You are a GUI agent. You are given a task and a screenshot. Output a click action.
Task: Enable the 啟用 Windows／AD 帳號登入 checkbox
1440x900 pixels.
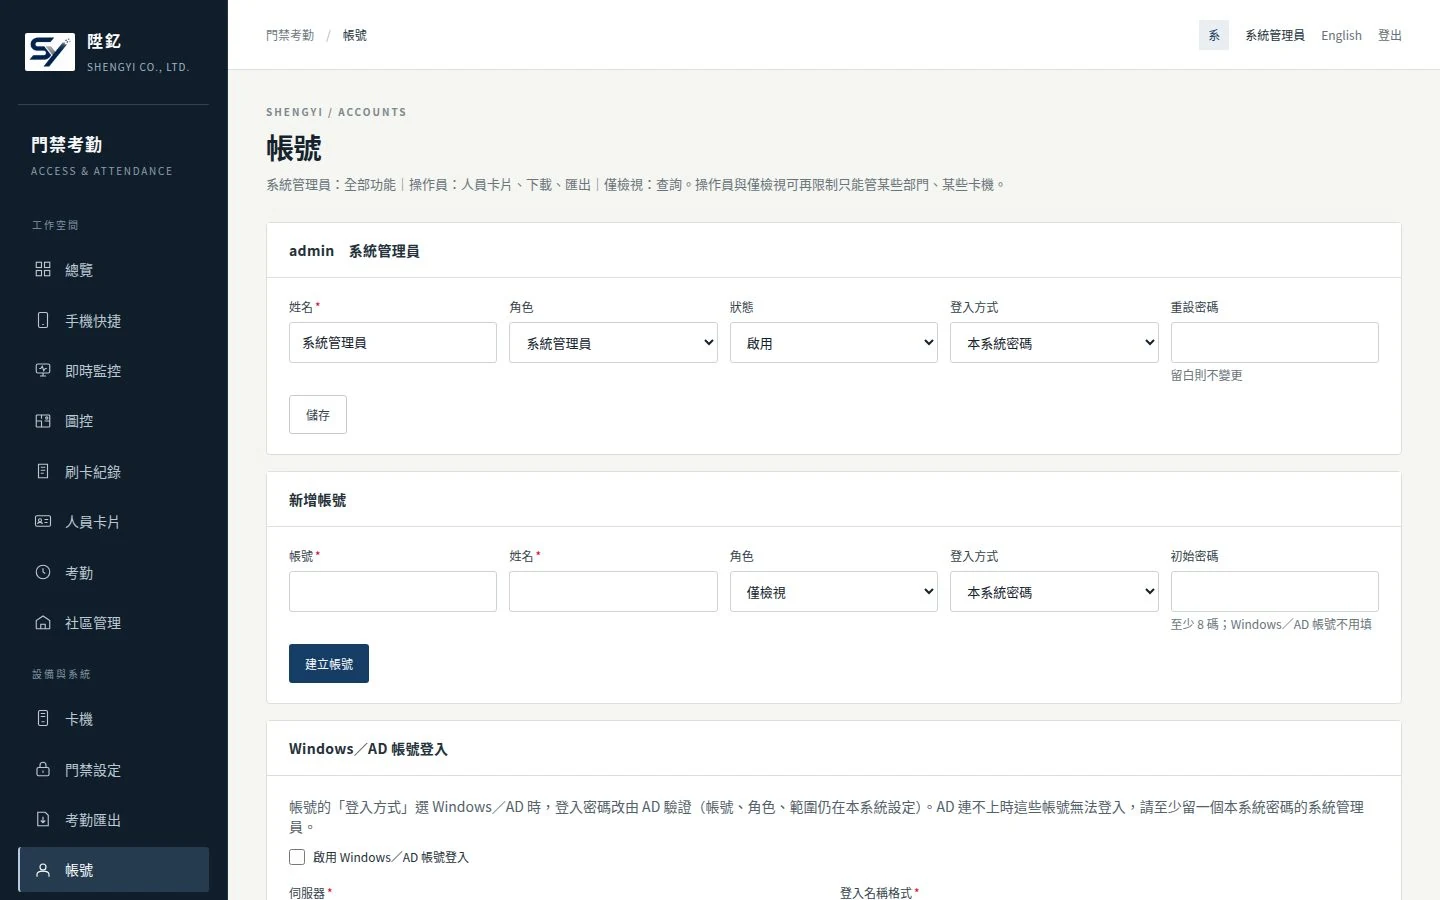(297, 857)
